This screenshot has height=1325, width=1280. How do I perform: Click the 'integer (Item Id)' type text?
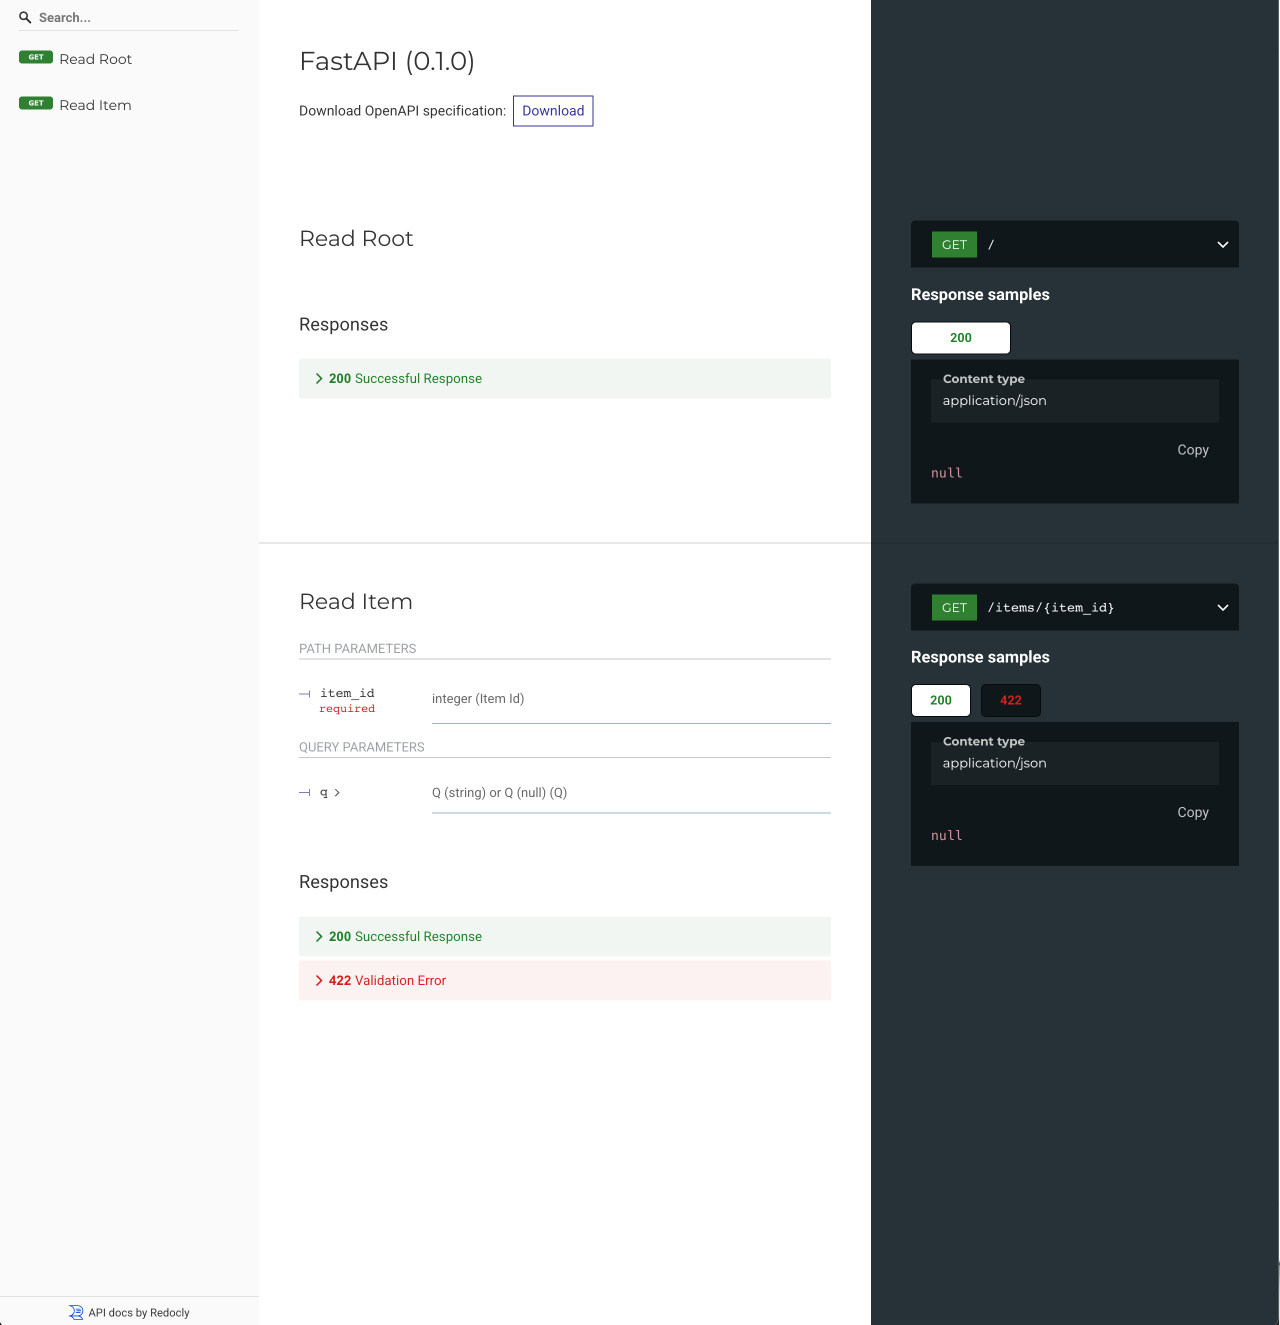point(478,699)
